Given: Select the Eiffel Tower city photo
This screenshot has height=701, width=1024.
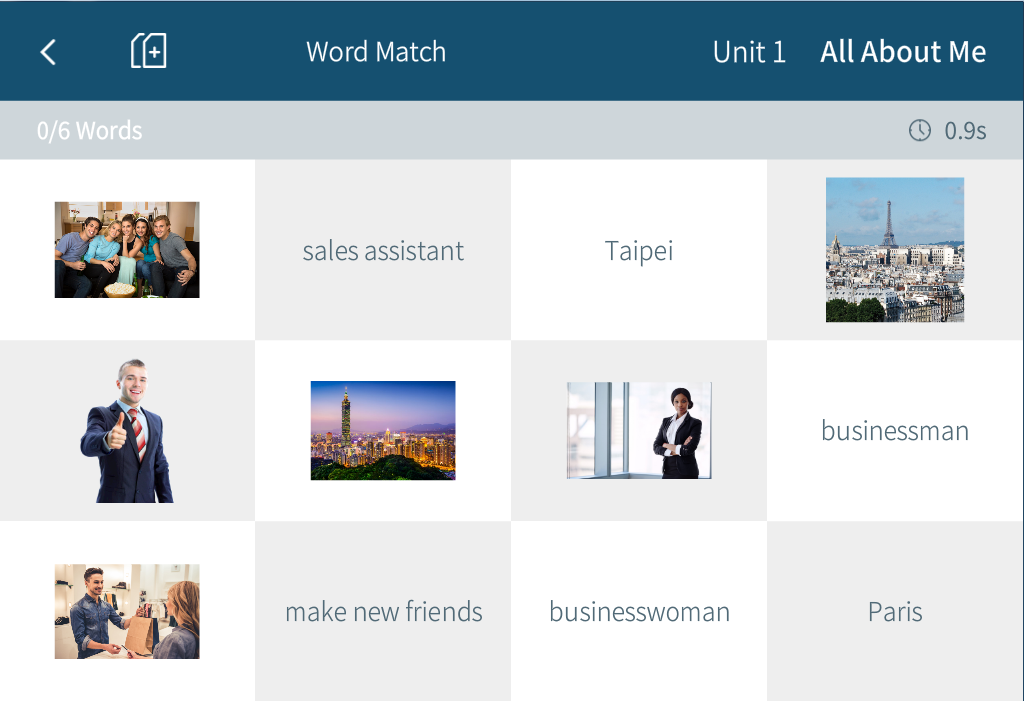Looking at the screenshot, I should click(x=895, y=250).
